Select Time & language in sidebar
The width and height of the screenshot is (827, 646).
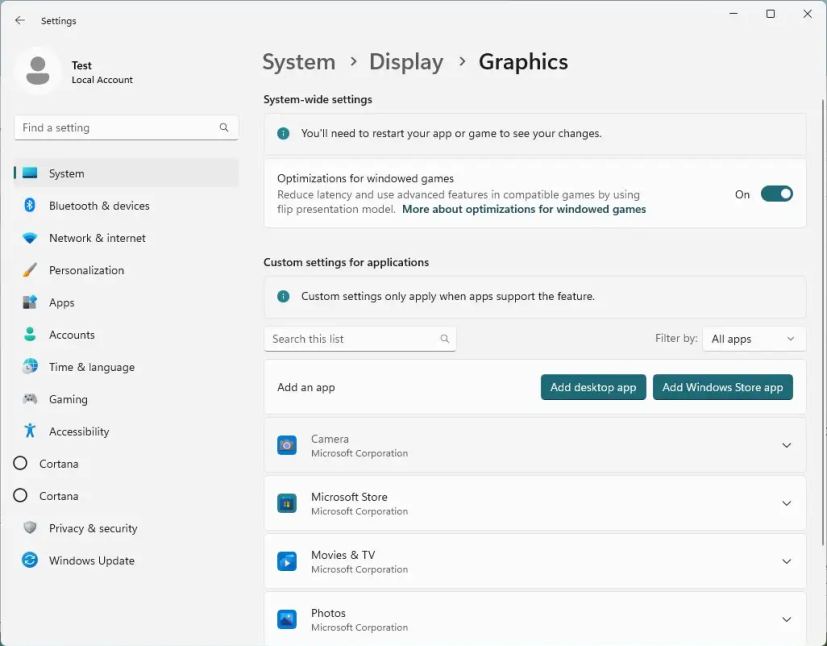tap(126, 367)
